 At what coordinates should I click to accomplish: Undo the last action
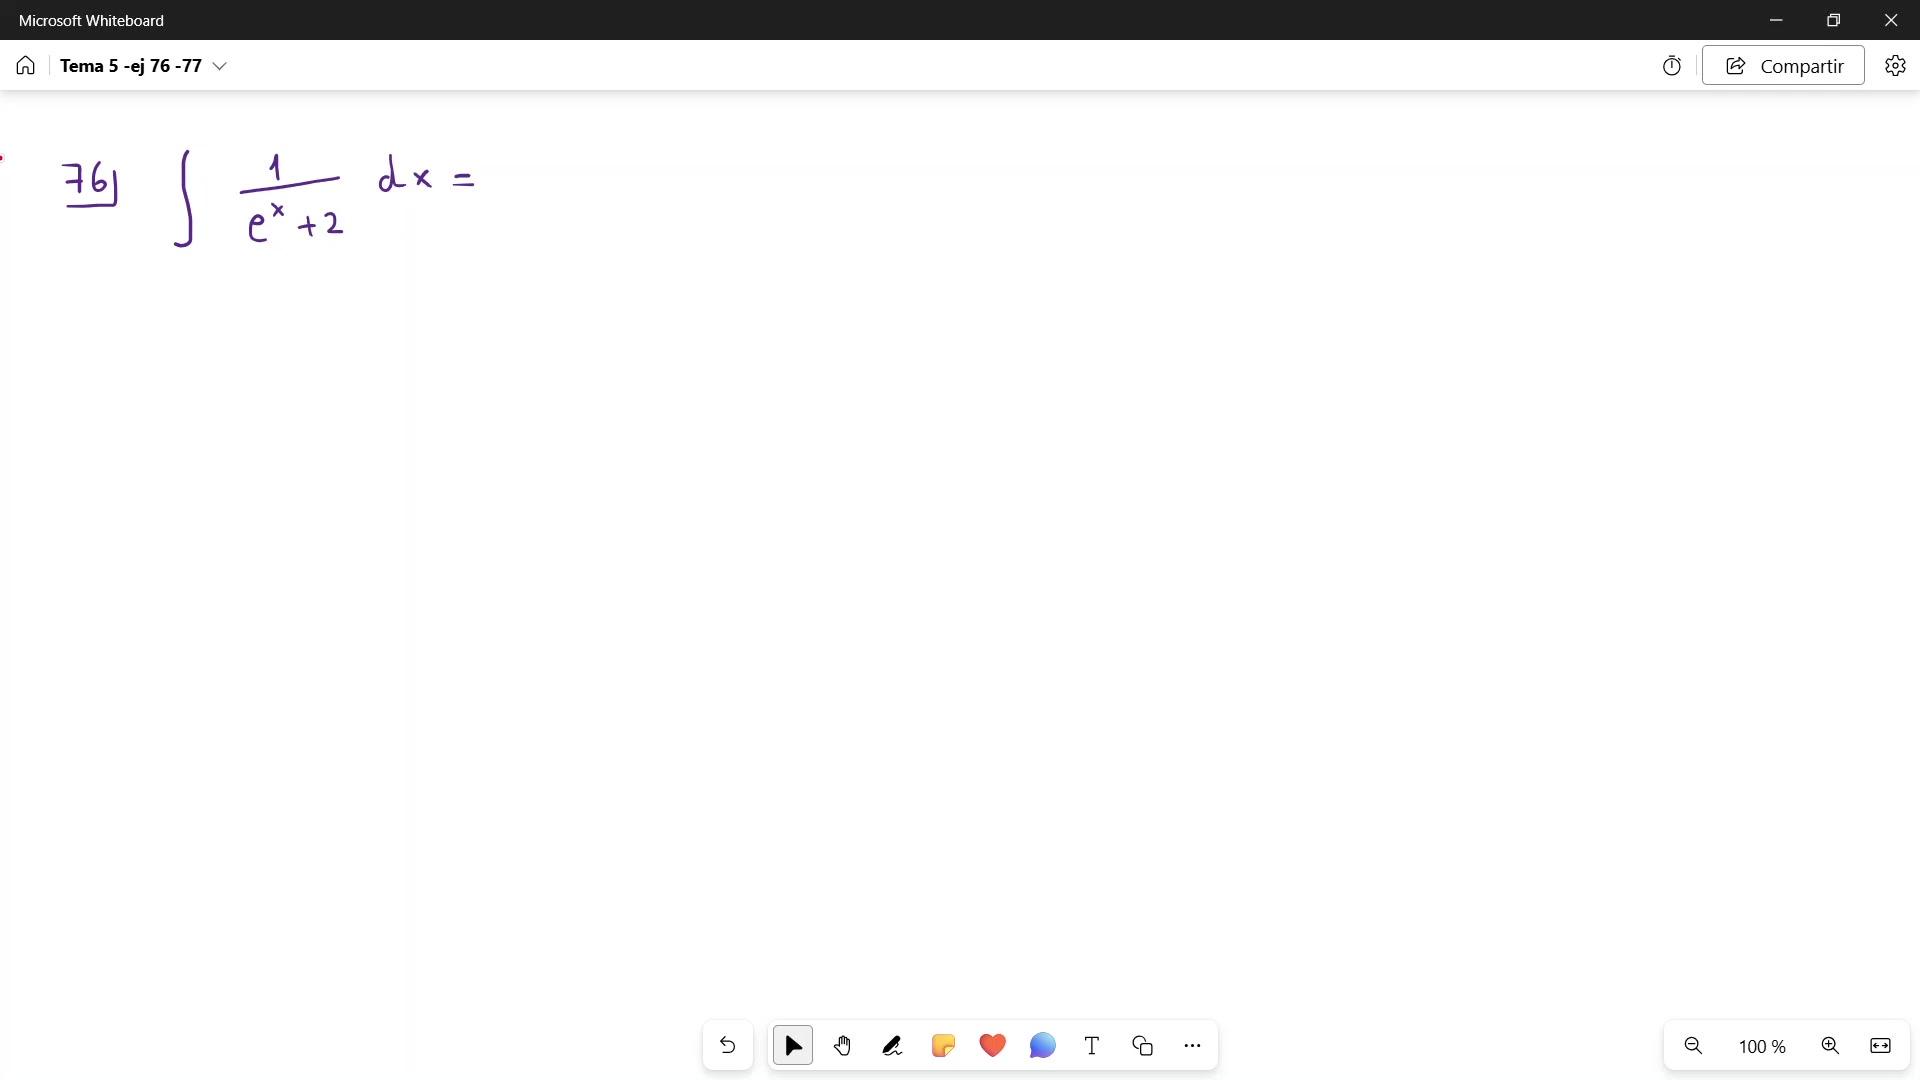click(728, 1046)
